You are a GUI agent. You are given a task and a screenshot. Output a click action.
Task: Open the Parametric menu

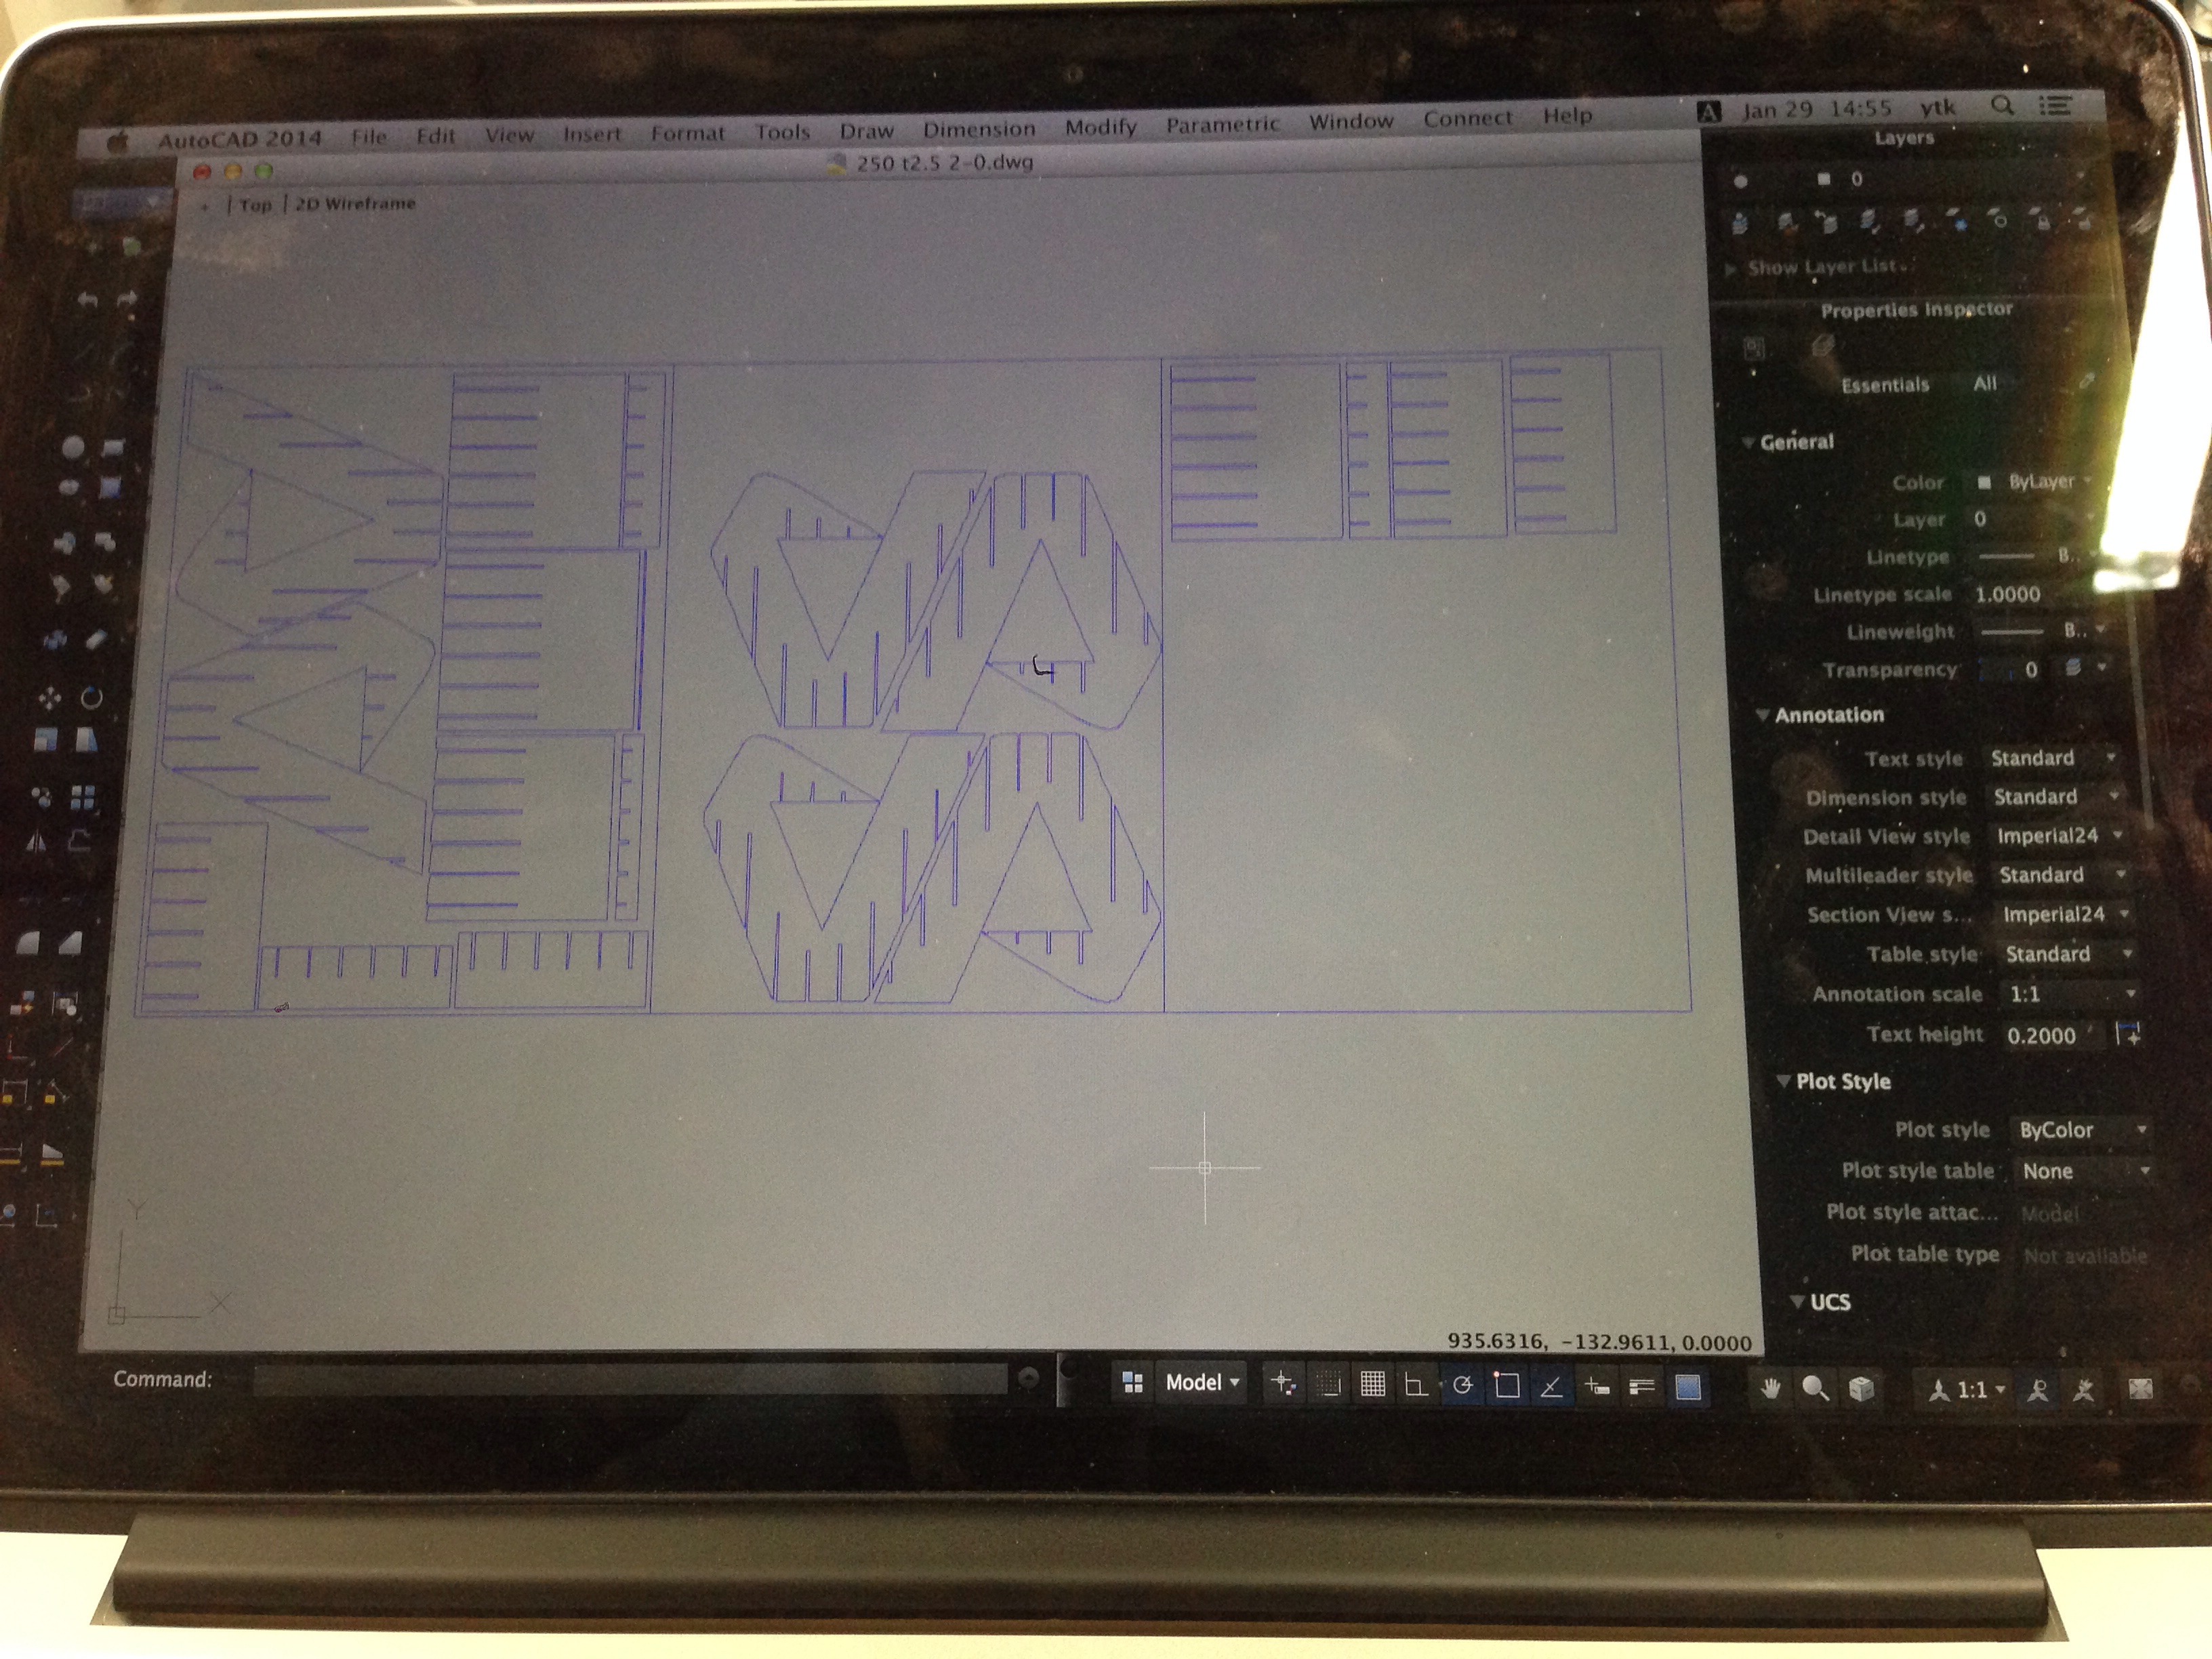(1222, 124)
